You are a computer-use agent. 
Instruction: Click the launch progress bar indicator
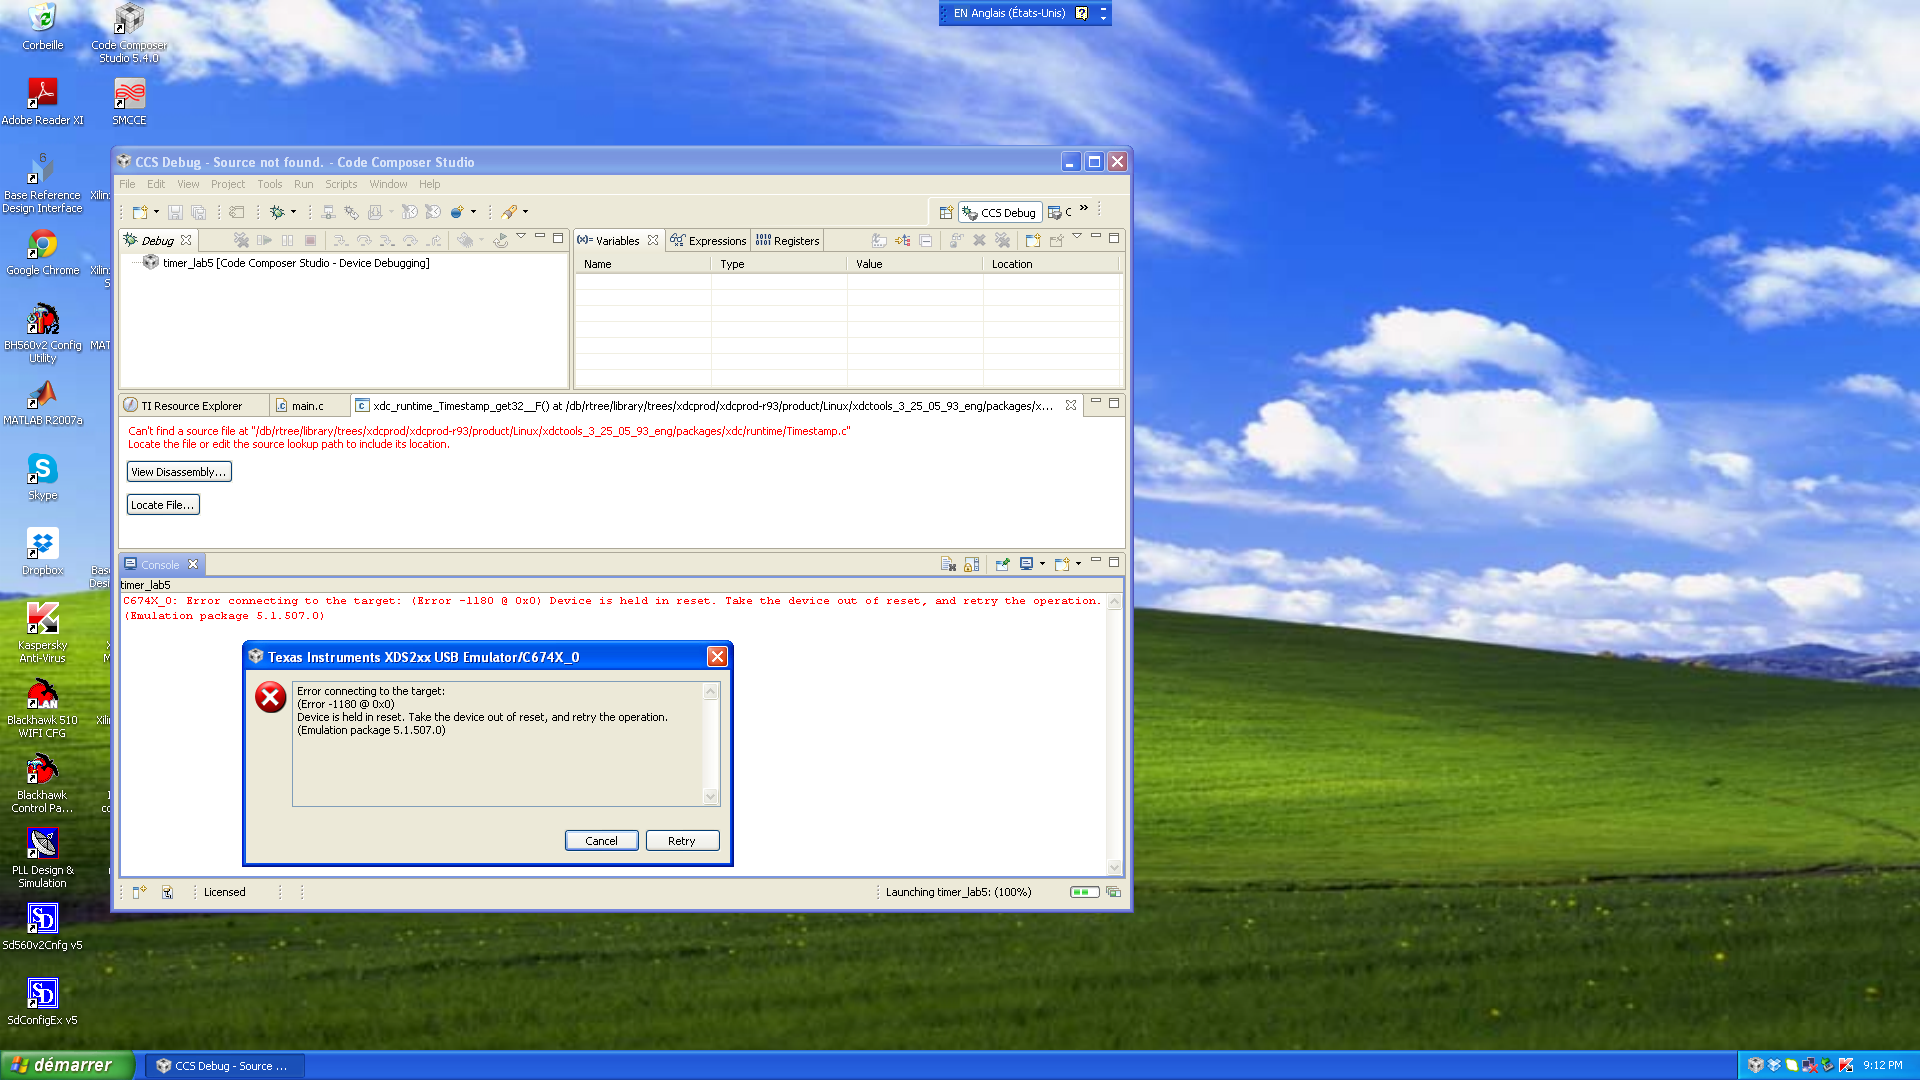(x=1084, y=892)
